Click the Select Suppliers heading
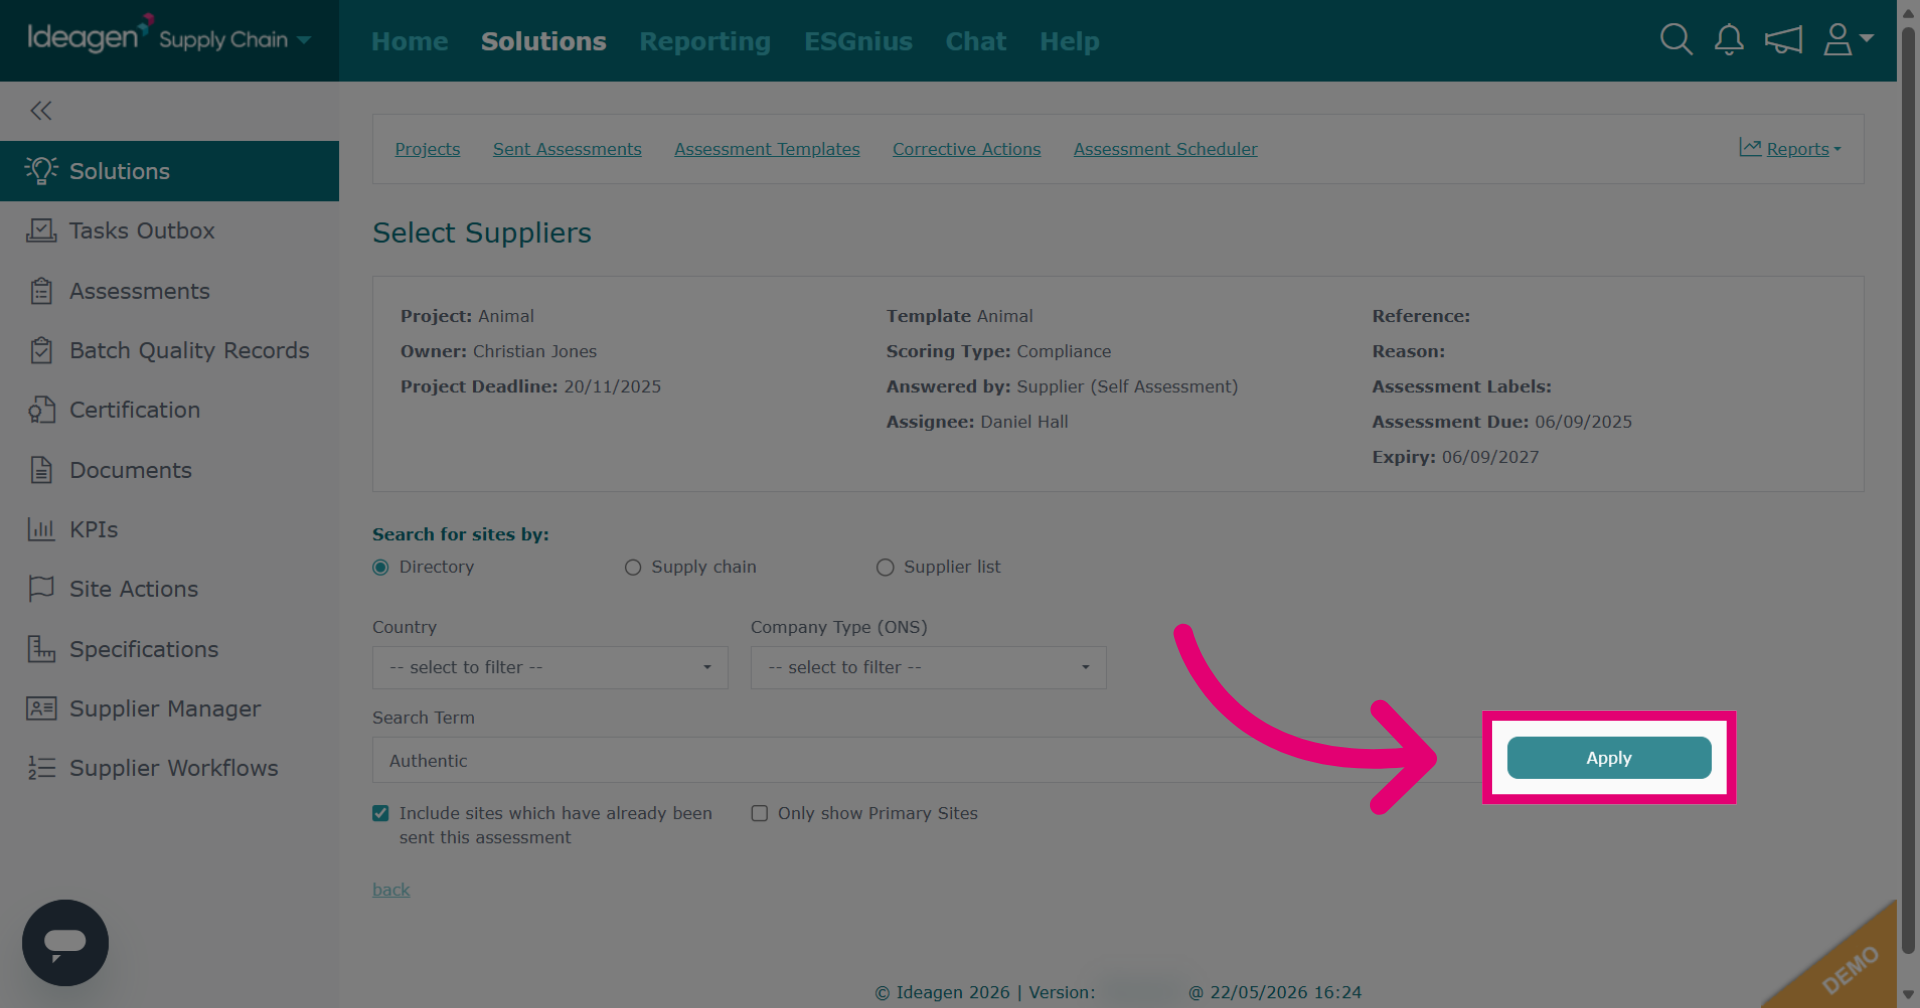Image resolution: width=1920 pixels, height=1008 pixels. [482, 233]
